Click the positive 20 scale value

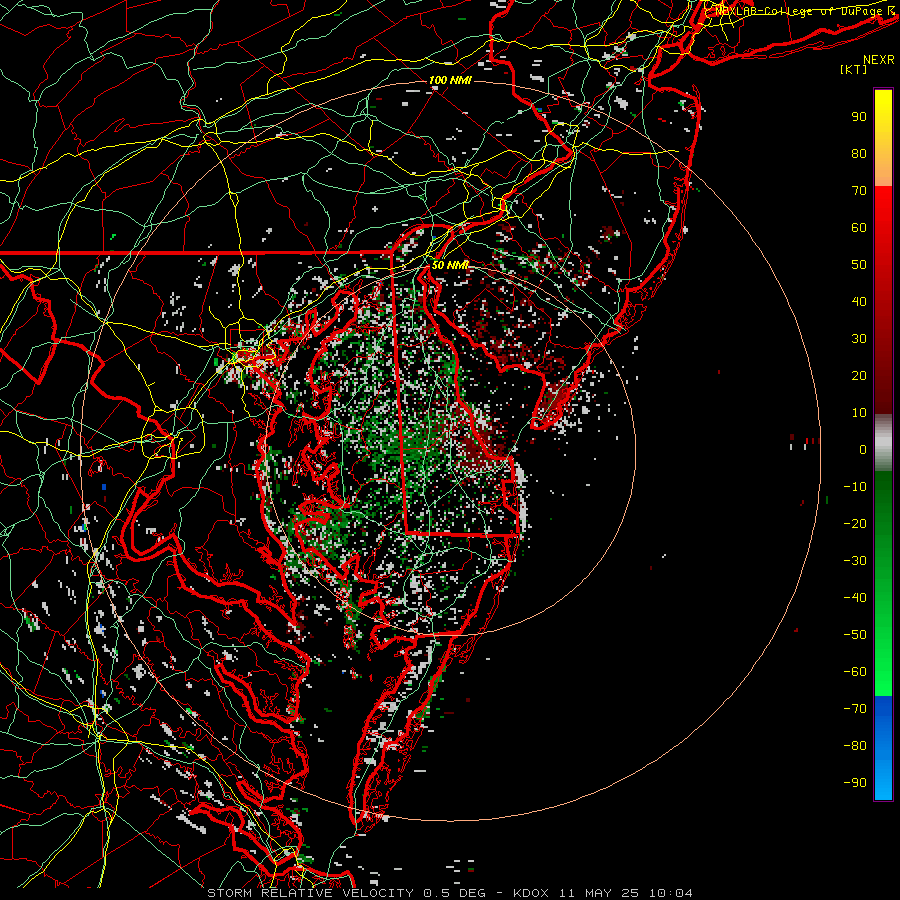[x=859, y=376]
